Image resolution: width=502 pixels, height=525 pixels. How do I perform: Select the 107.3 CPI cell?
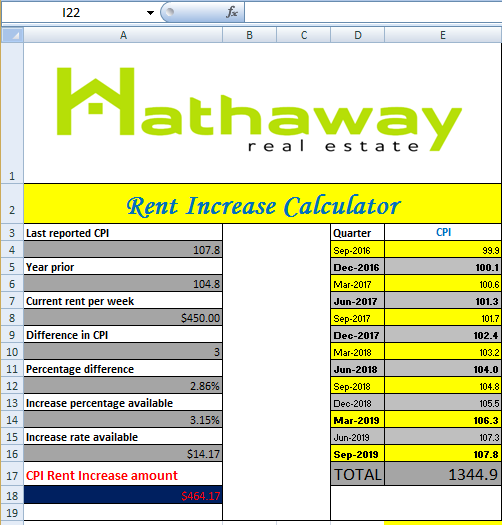(x=443, y=437)
